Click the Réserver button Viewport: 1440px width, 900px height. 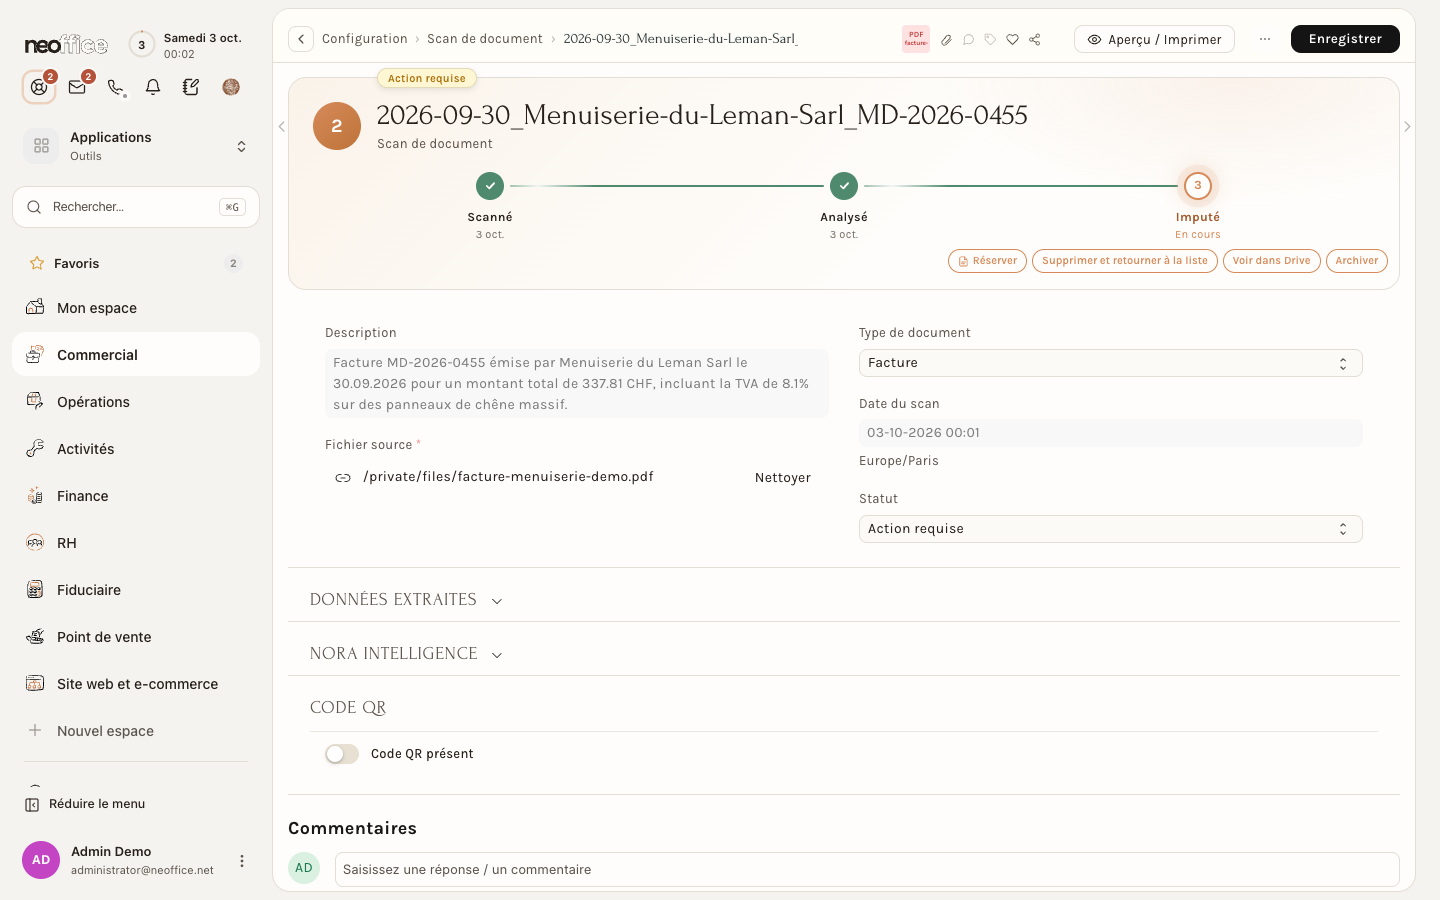click(x=987, y=261)
